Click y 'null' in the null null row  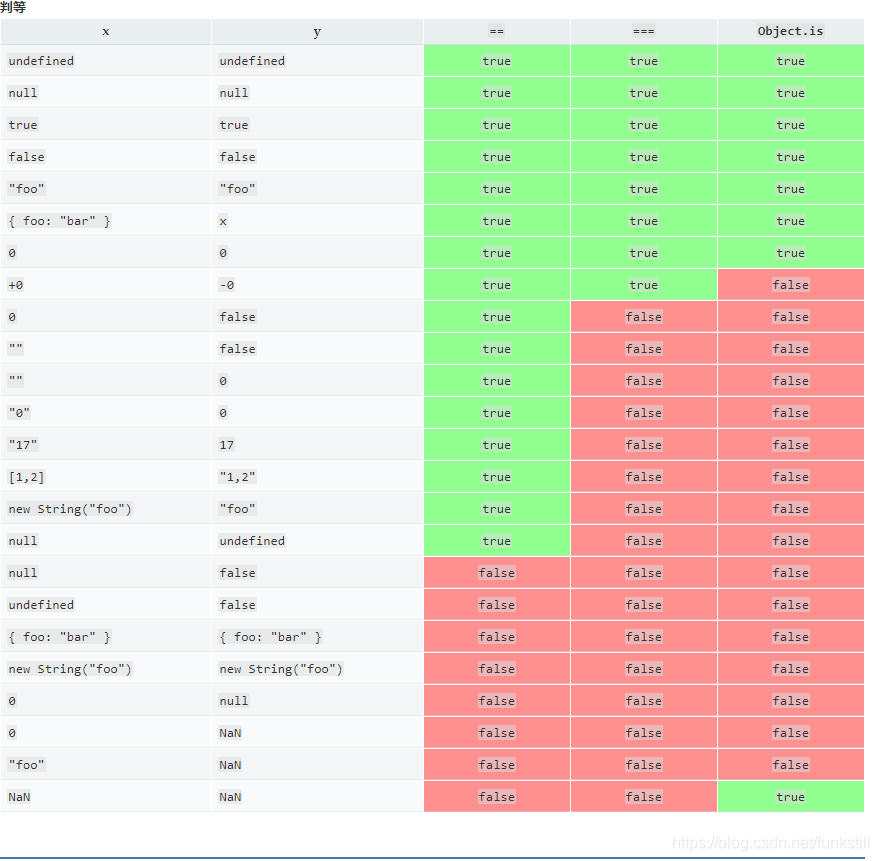(234, 92)
